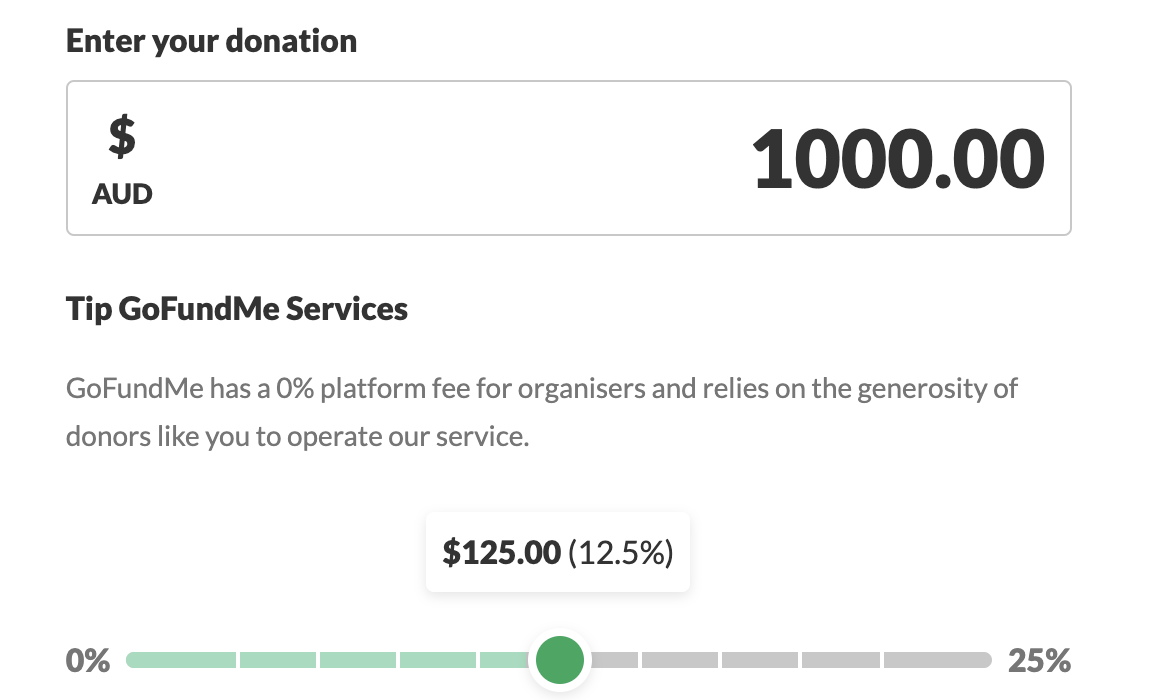Click the first gray segment right of handle
1152x700 pixels.
coord(614,660)
